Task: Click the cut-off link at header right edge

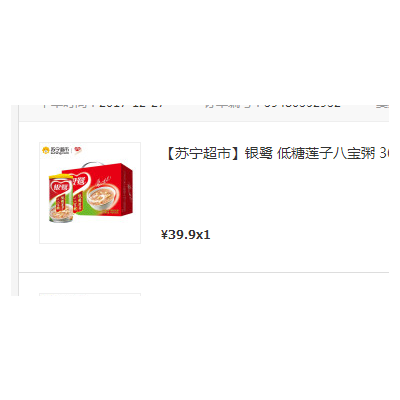Action: tap(382, 105)
